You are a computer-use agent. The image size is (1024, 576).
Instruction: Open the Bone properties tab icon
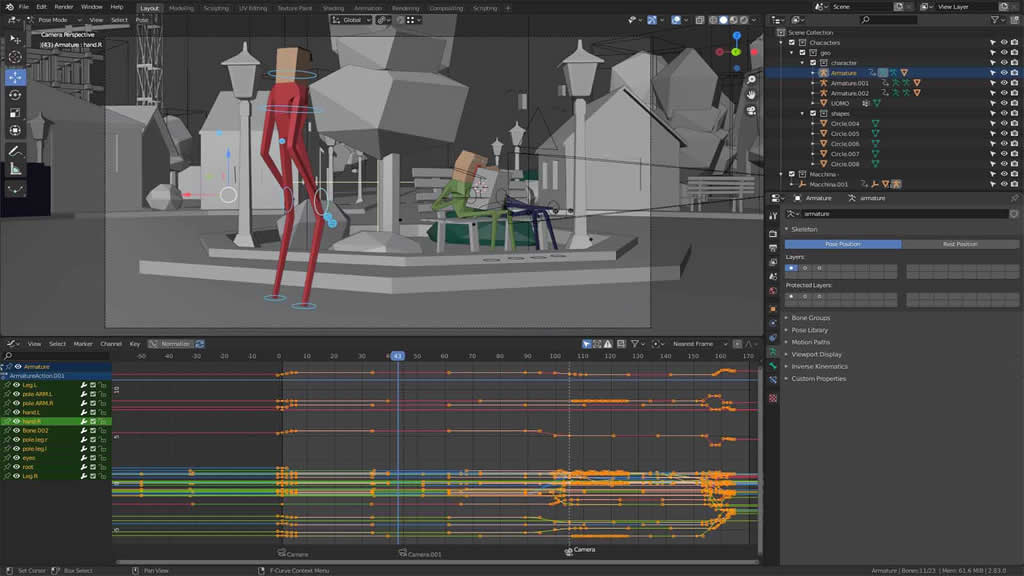tap(773, 366)
